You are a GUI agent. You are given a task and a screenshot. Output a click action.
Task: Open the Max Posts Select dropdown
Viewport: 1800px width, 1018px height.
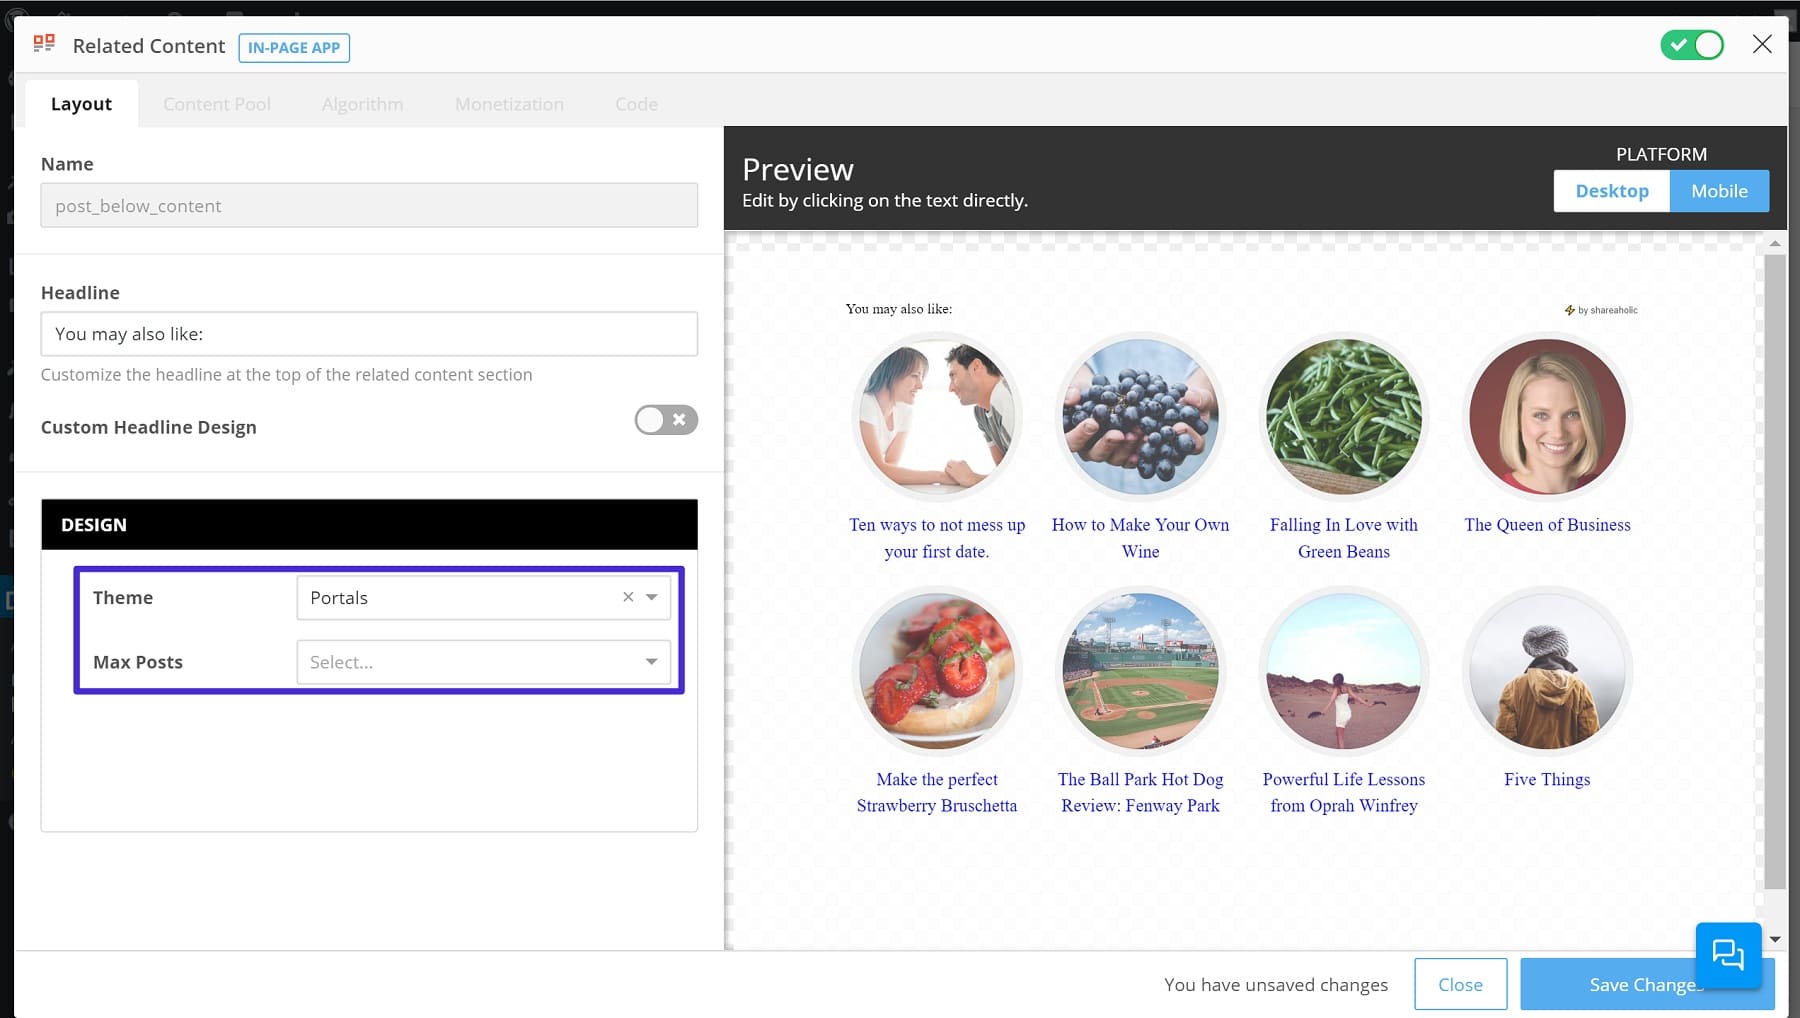[x=483, y=662]
